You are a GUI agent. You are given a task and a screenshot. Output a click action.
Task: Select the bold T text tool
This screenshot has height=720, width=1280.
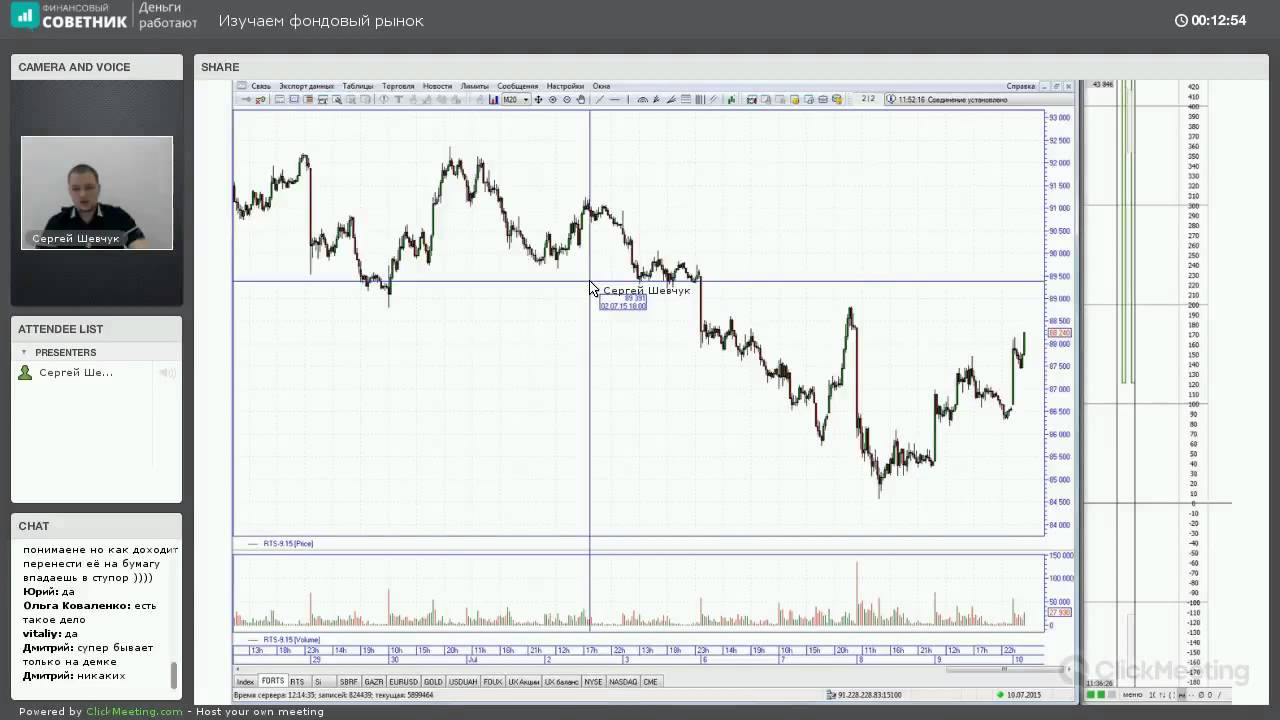(399, 99)
